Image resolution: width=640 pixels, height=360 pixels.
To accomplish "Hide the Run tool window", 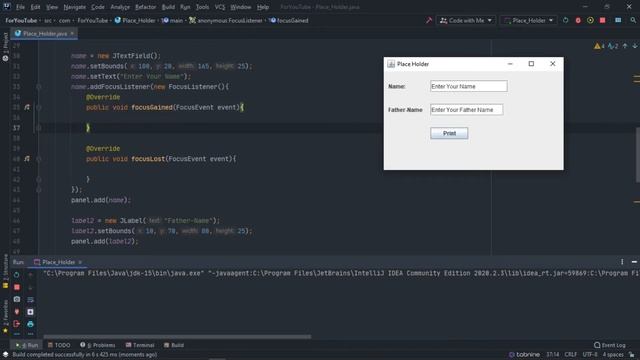I will 634,262.
